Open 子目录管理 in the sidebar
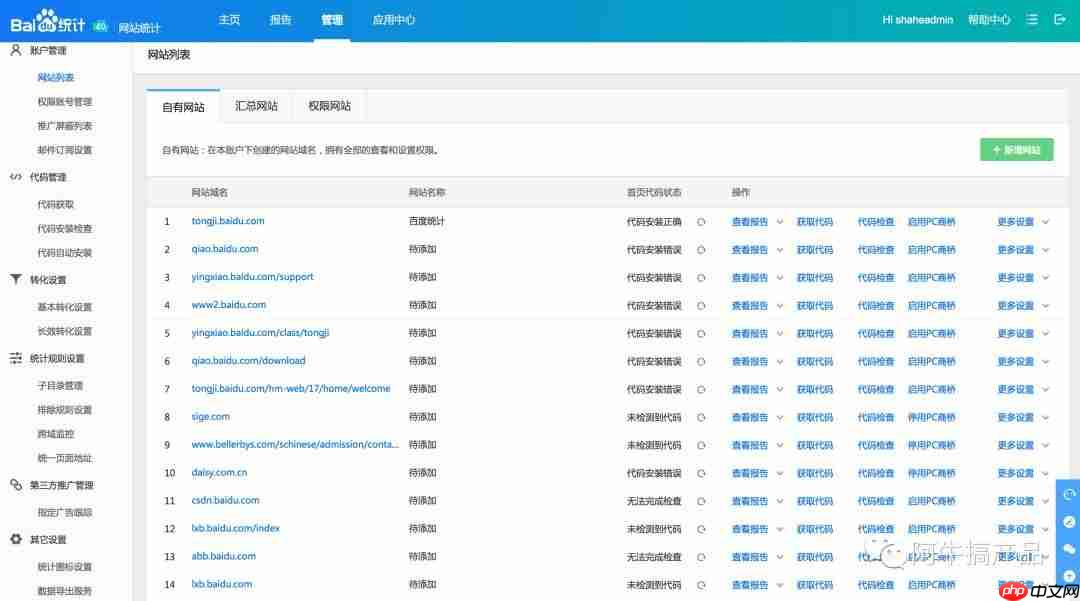1080x601 pixels. (60, 386)
